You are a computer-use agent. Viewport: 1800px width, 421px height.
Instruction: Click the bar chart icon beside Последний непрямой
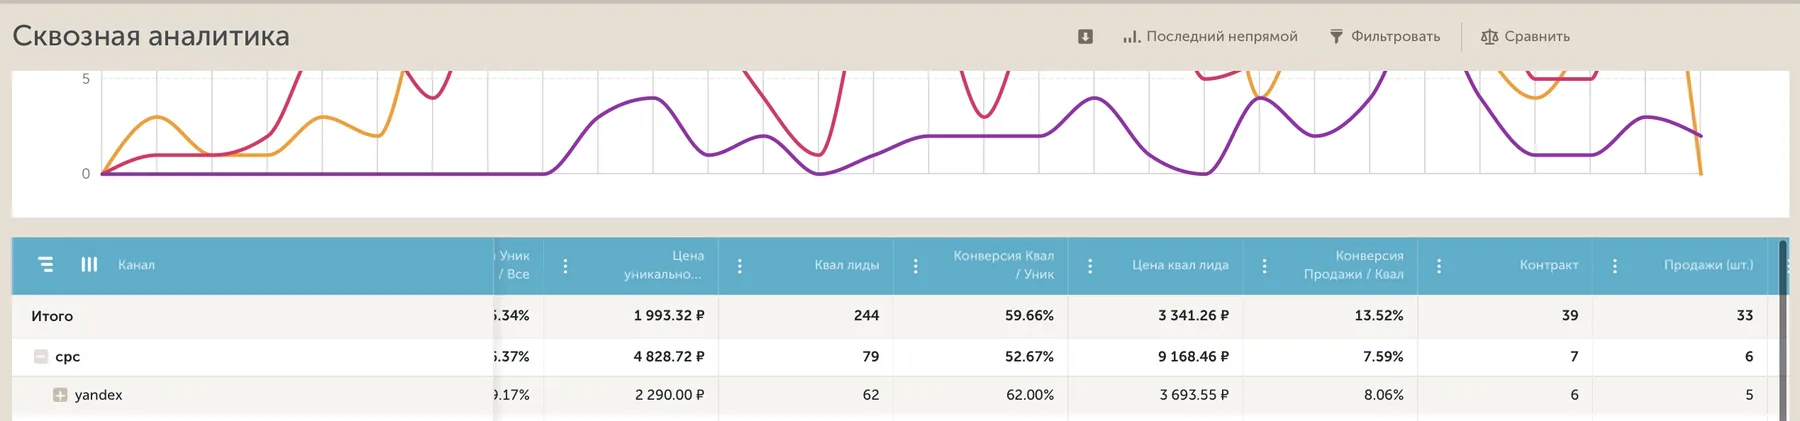click(x=1131, y=37)
